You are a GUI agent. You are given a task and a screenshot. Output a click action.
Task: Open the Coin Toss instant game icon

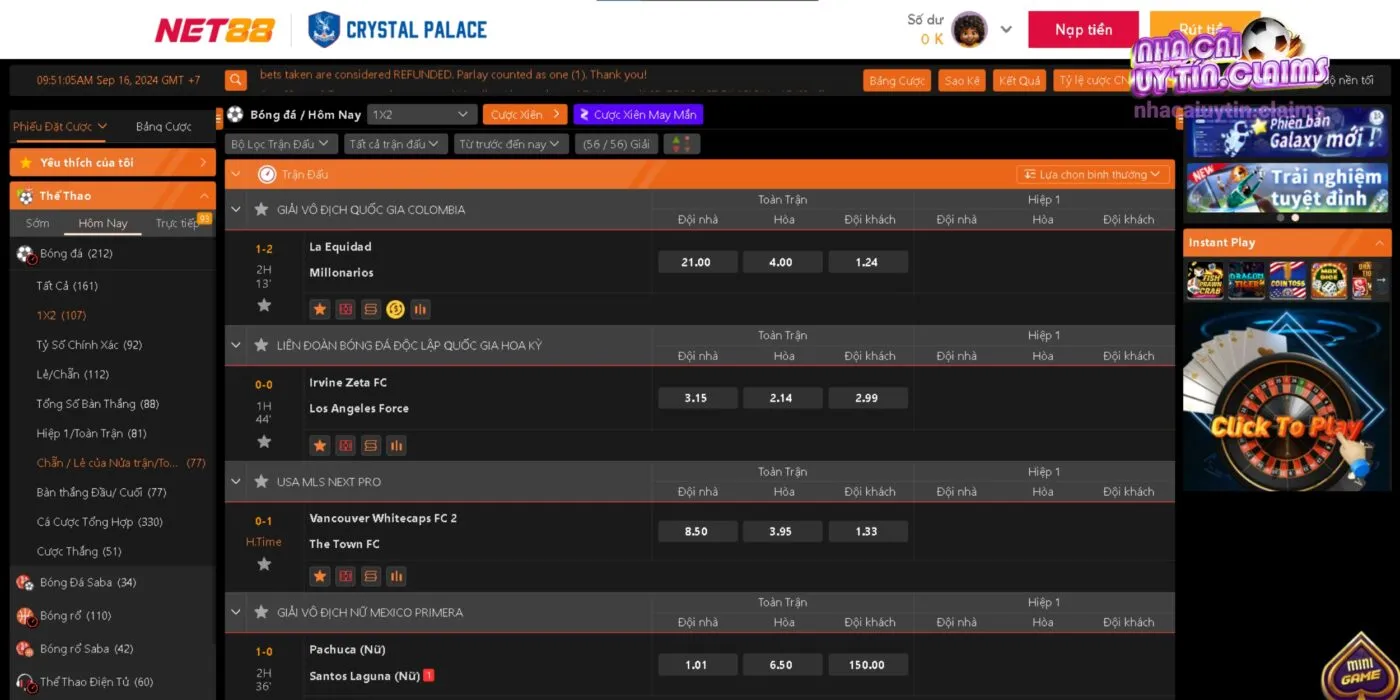tap(1287, 281)
